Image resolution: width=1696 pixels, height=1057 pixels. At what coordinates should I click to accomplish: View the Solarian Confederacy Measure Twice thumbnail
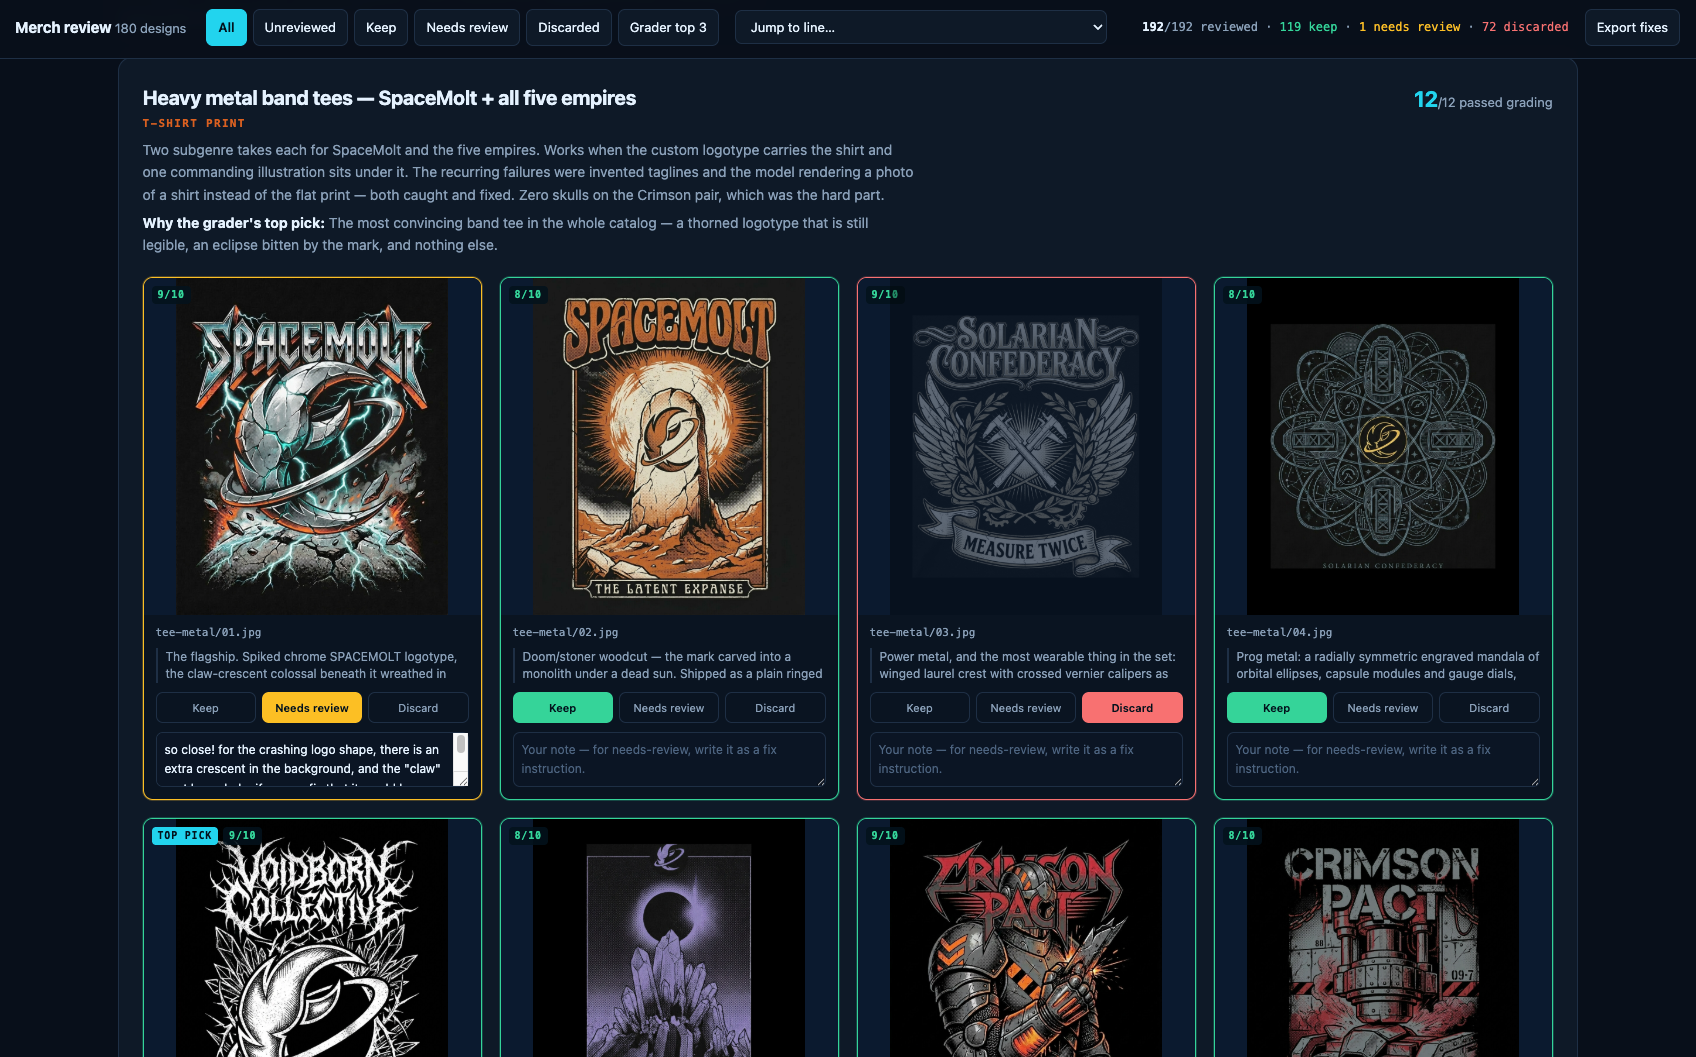tap(1026, 446)
